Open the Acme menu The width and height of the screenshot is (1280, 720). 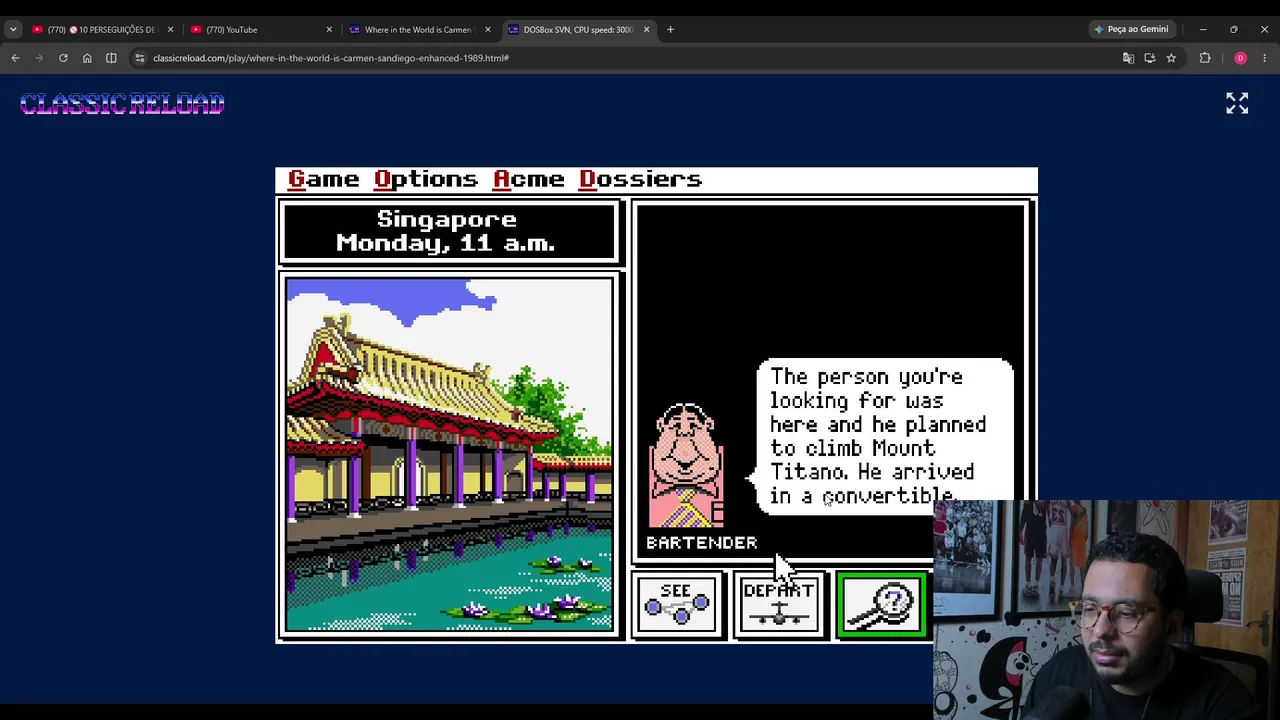[x=529, y=179]
